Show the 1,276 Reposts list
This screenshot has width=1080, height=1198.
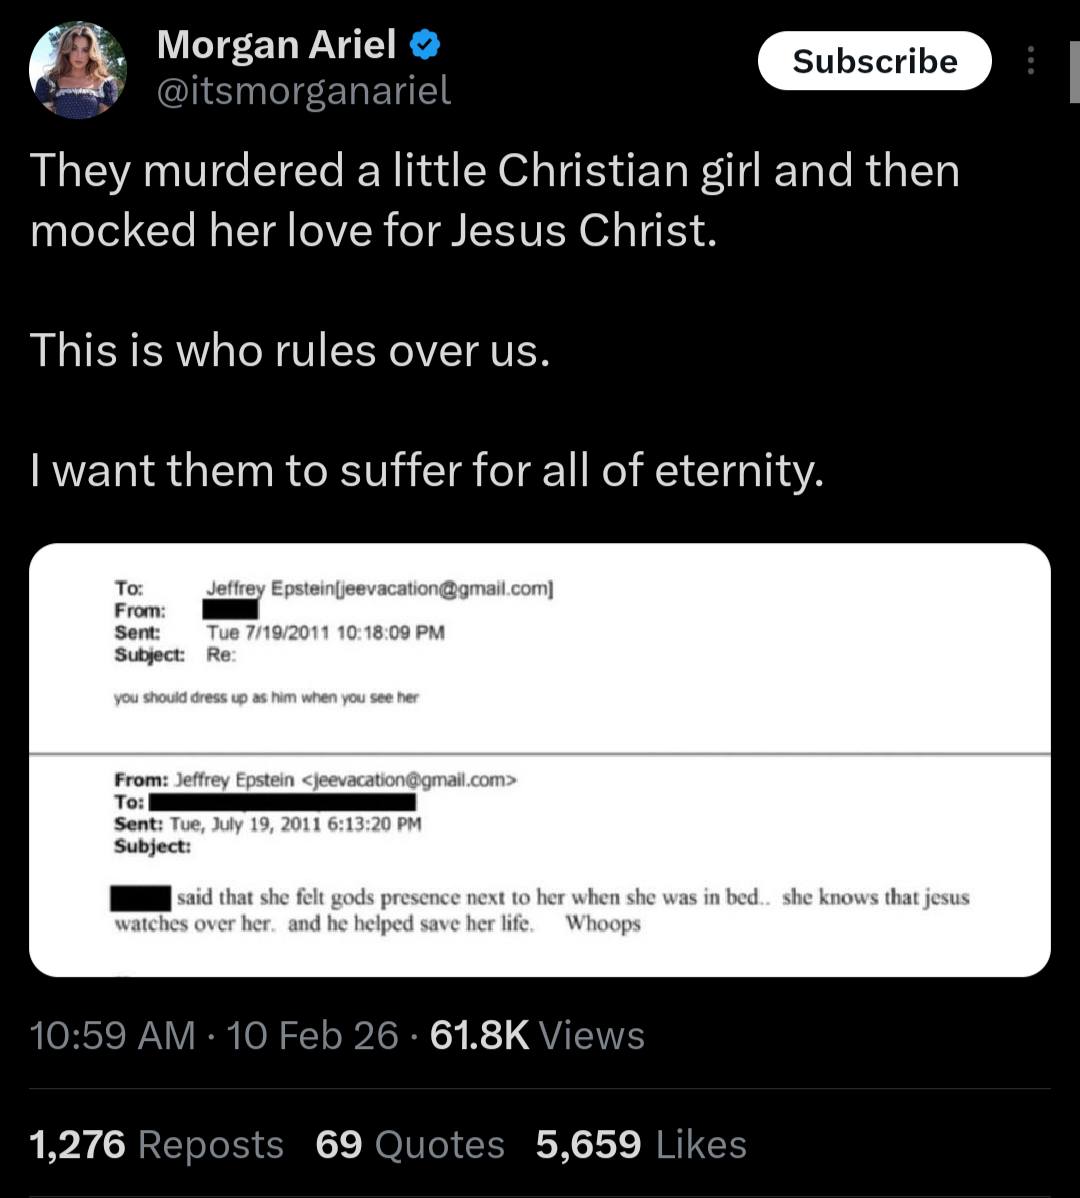point(157,1145)
